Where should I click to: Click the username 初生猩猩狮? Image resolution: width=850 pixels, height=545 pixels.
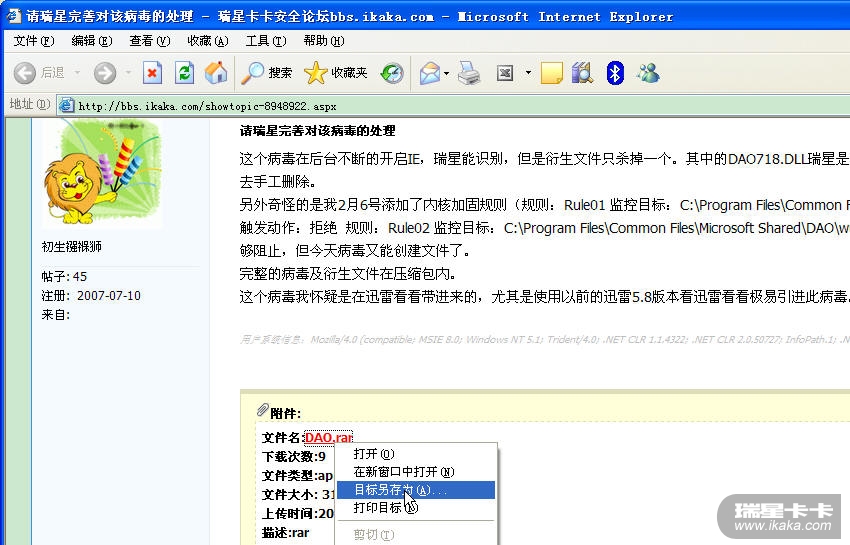pos(72,247)
